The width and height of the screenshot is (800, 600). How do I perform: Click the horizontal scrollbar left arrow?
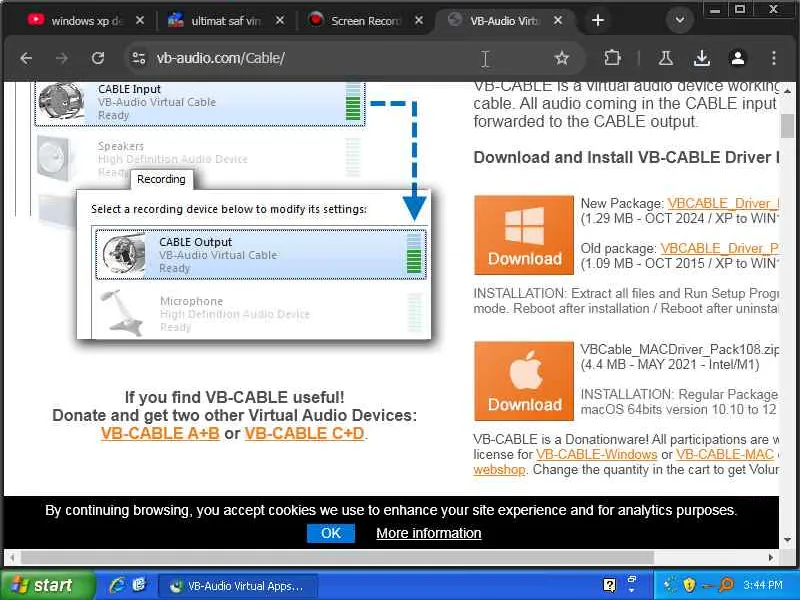click(x=11, y=558)
